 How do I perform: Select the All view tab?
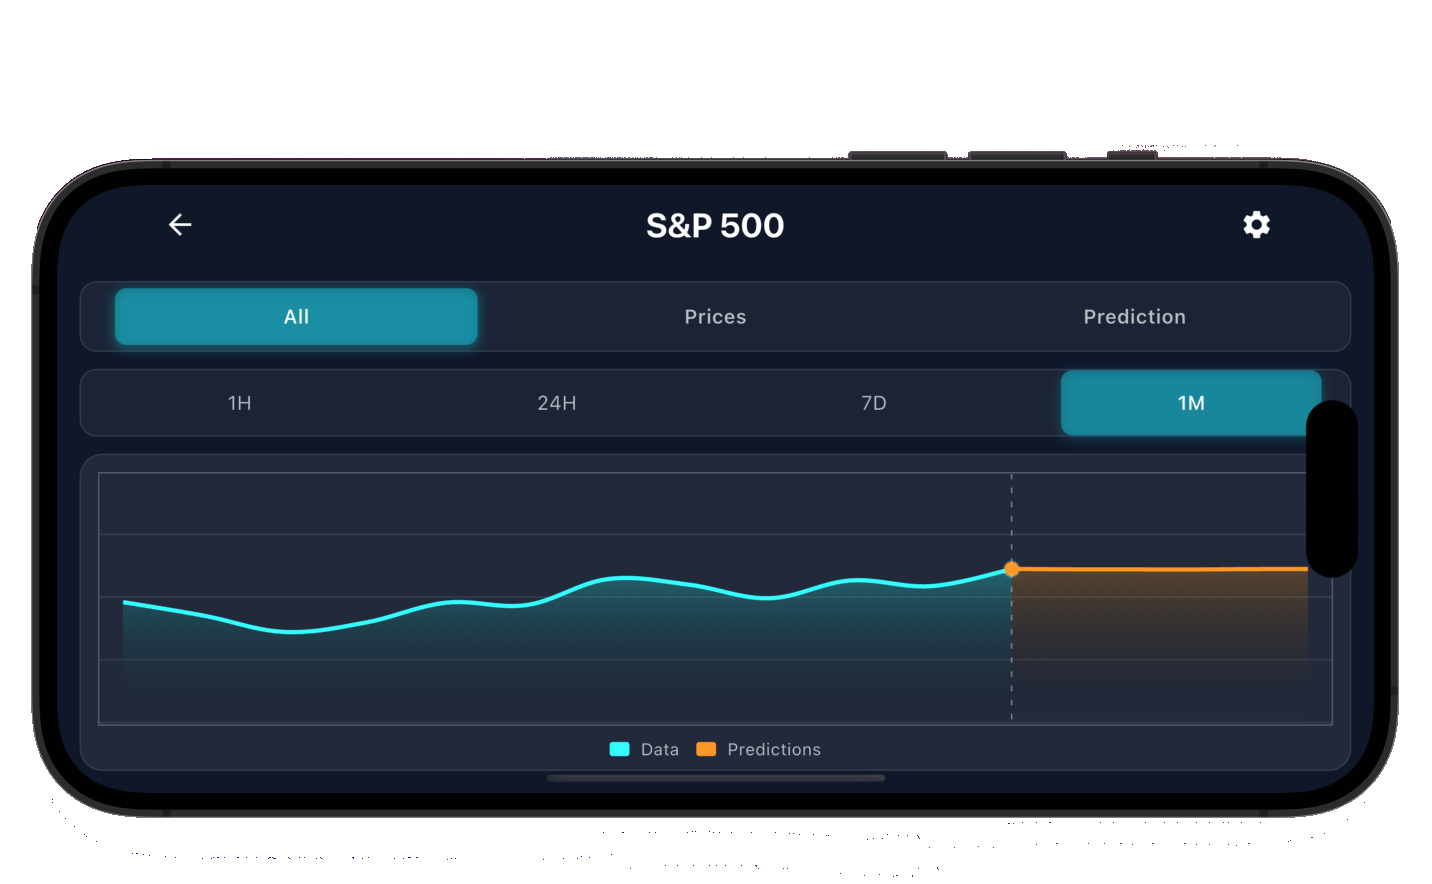pos(296,317)
